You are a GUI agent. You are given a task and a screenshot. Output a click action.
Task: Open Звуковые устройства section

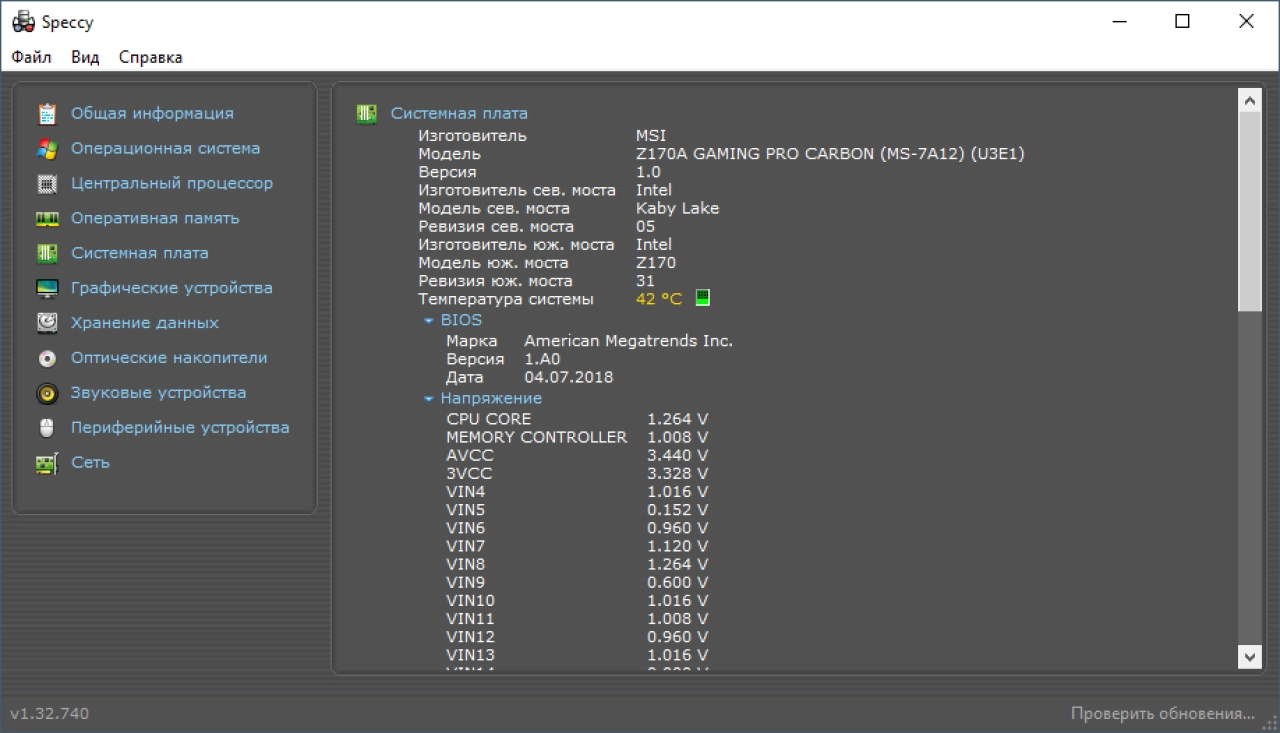pos(158,393)
